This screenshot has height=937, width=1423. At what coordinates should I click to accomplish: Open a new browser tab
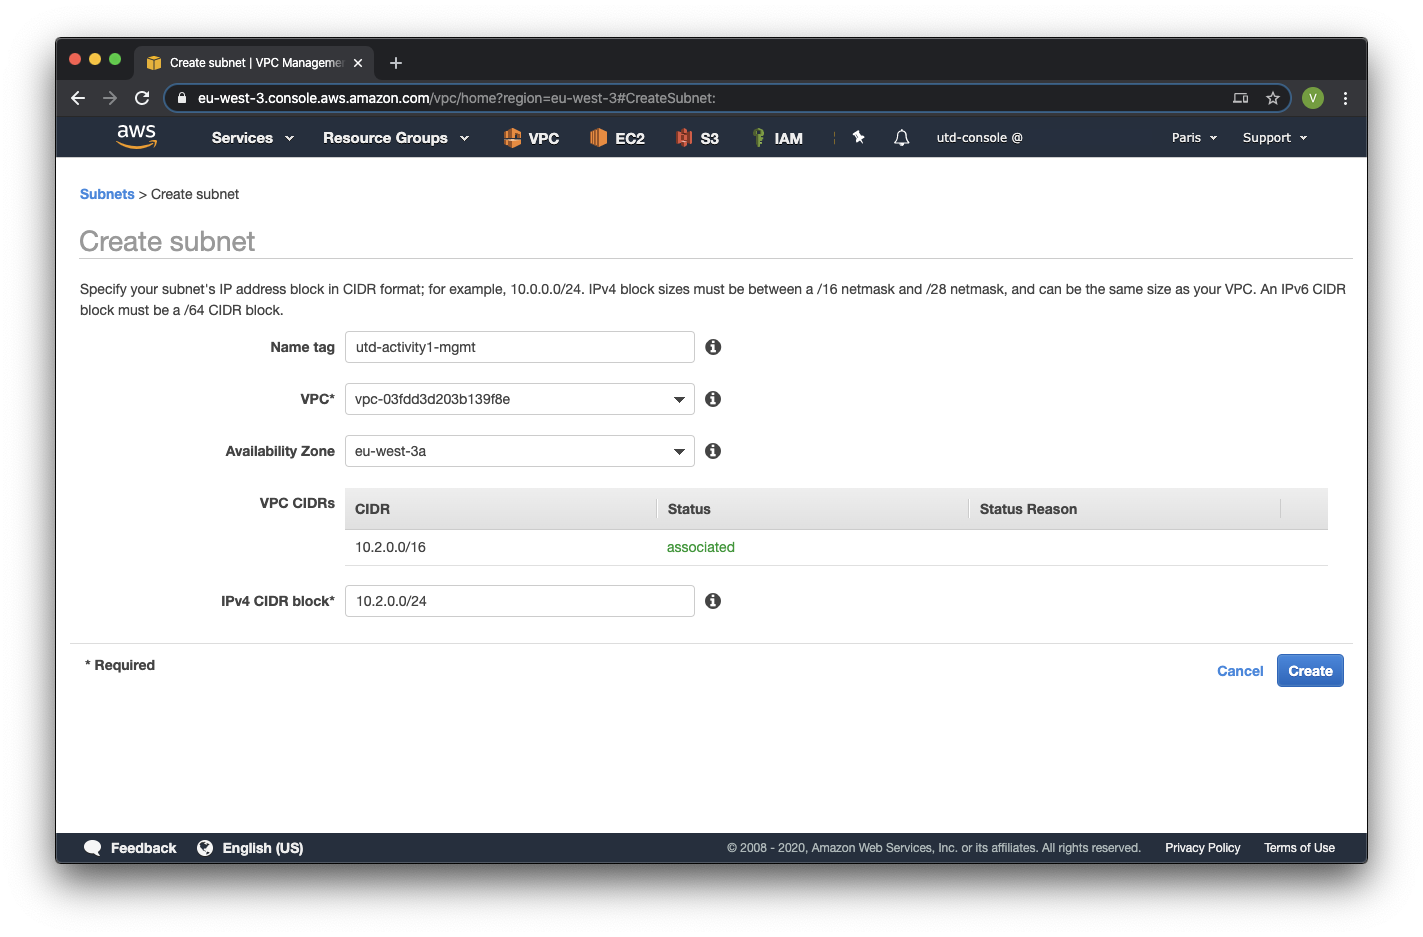click(x=396, y=63)
